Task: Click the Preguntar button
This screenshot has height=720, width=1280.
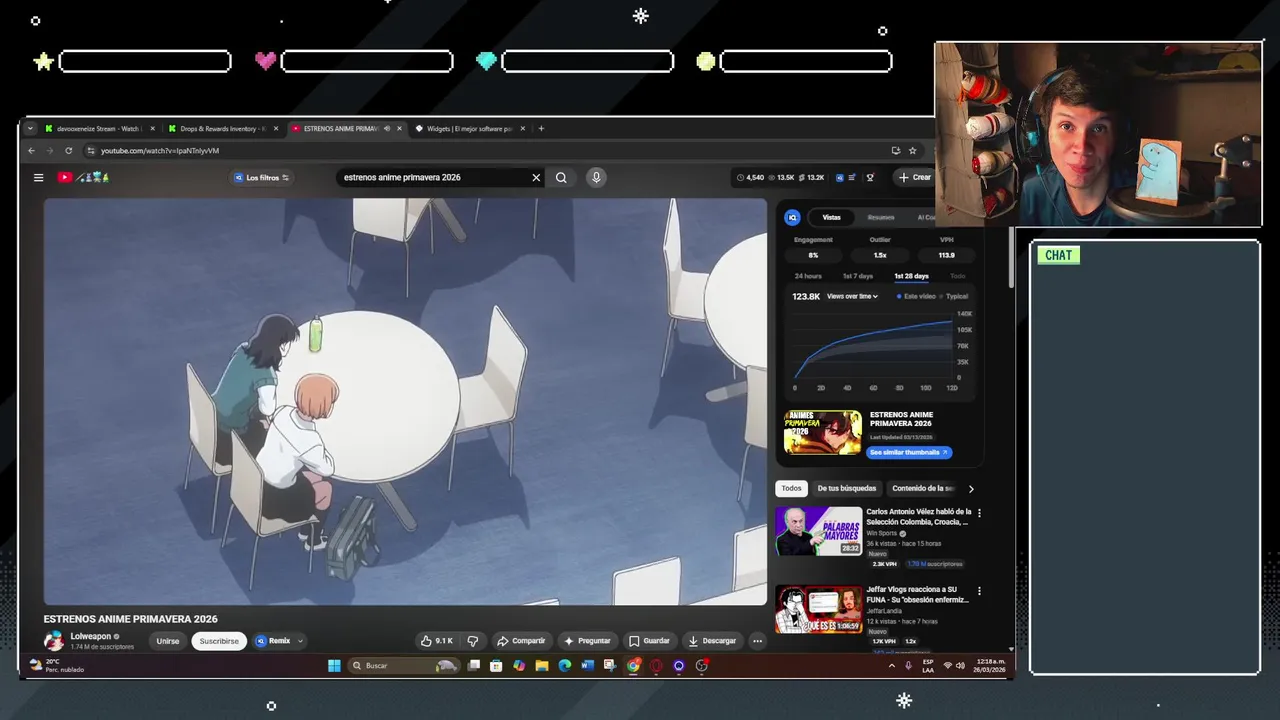Action: [587, 641]
